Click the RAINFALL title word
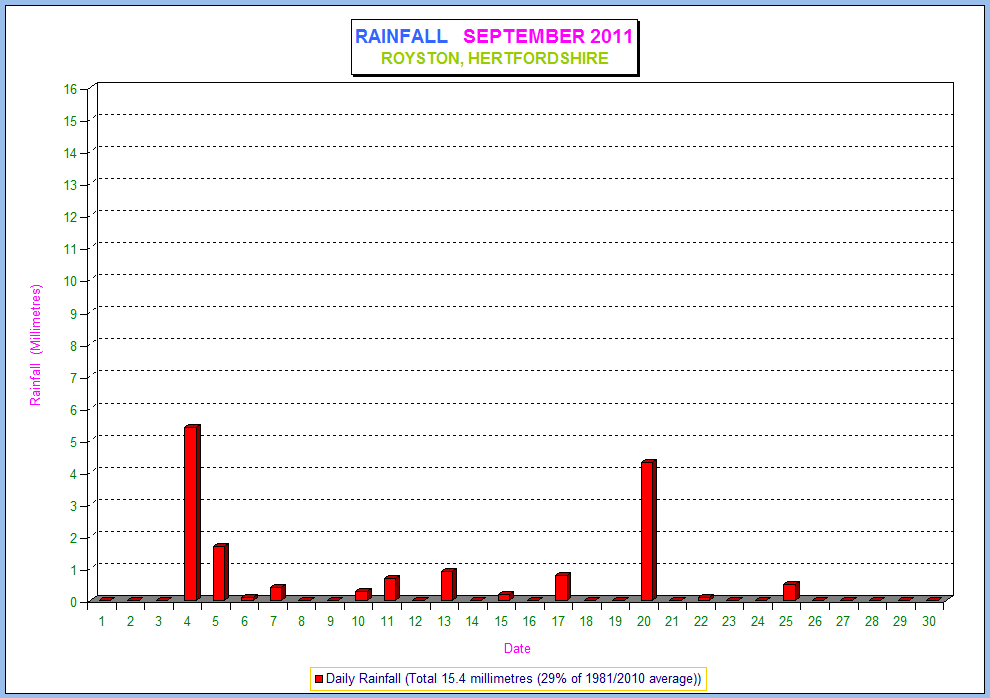 coord(402,37)
